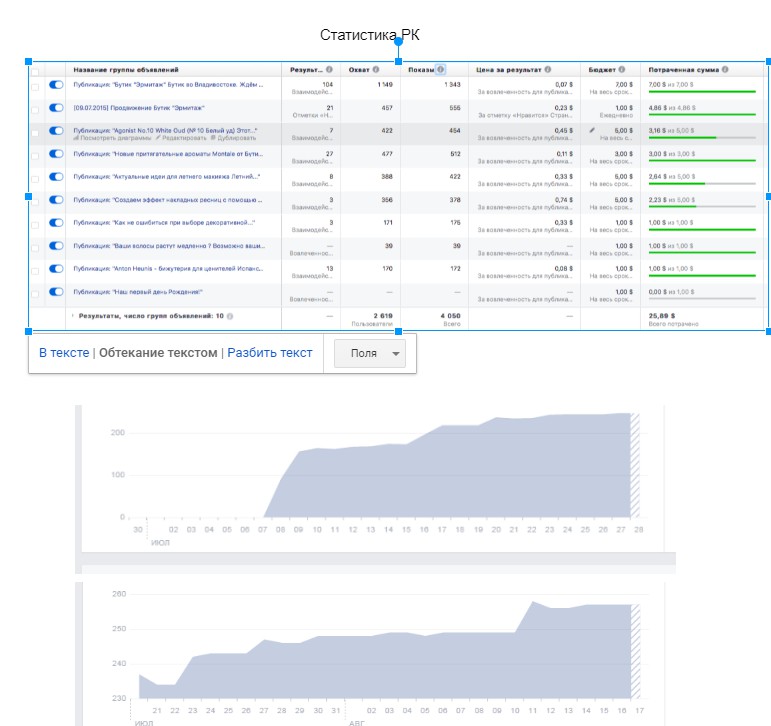
Task: Toggle the Ваши волосы растут медленно ad set
Action: point(56,246)
